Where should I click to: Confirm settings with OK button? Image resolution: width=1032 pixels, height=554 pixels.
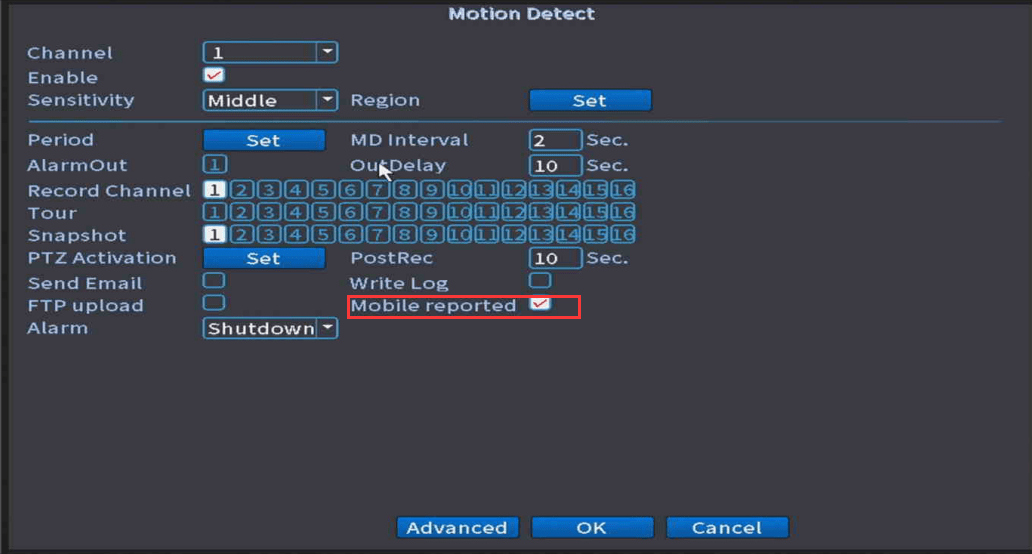(x=592, y=527)
